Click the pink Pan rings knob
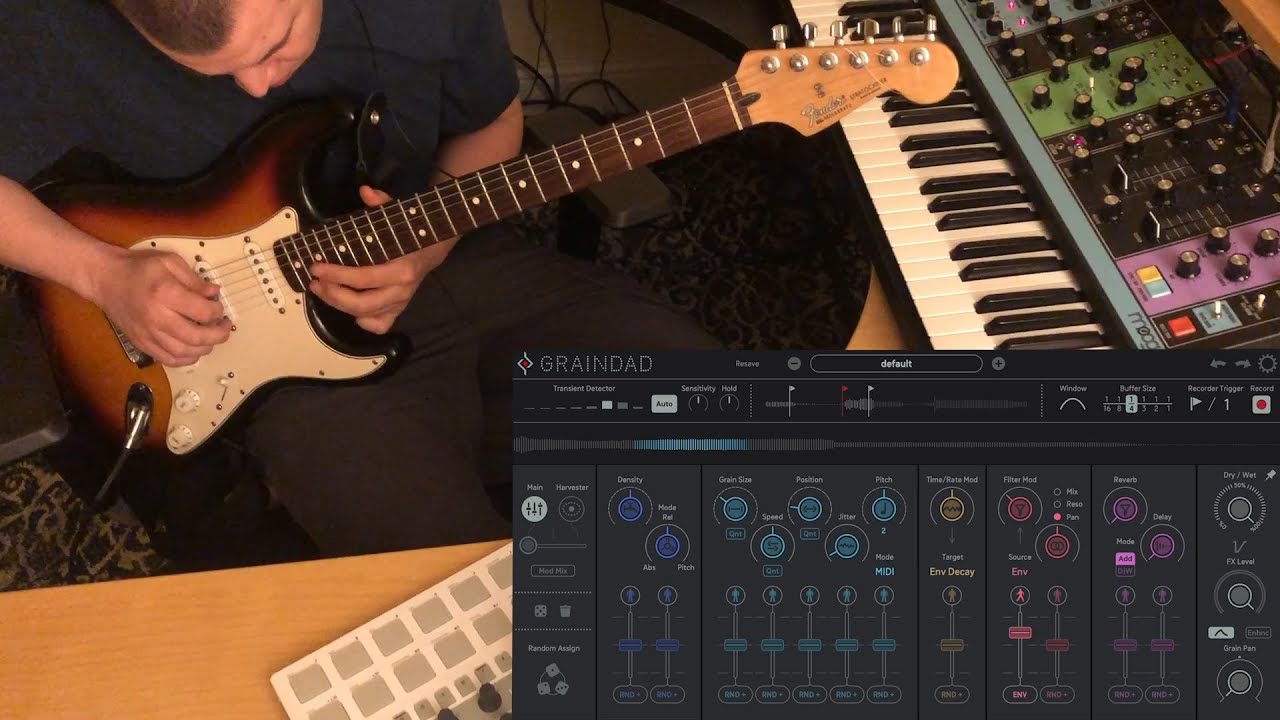The image size is (1280, 720). 1056,546
